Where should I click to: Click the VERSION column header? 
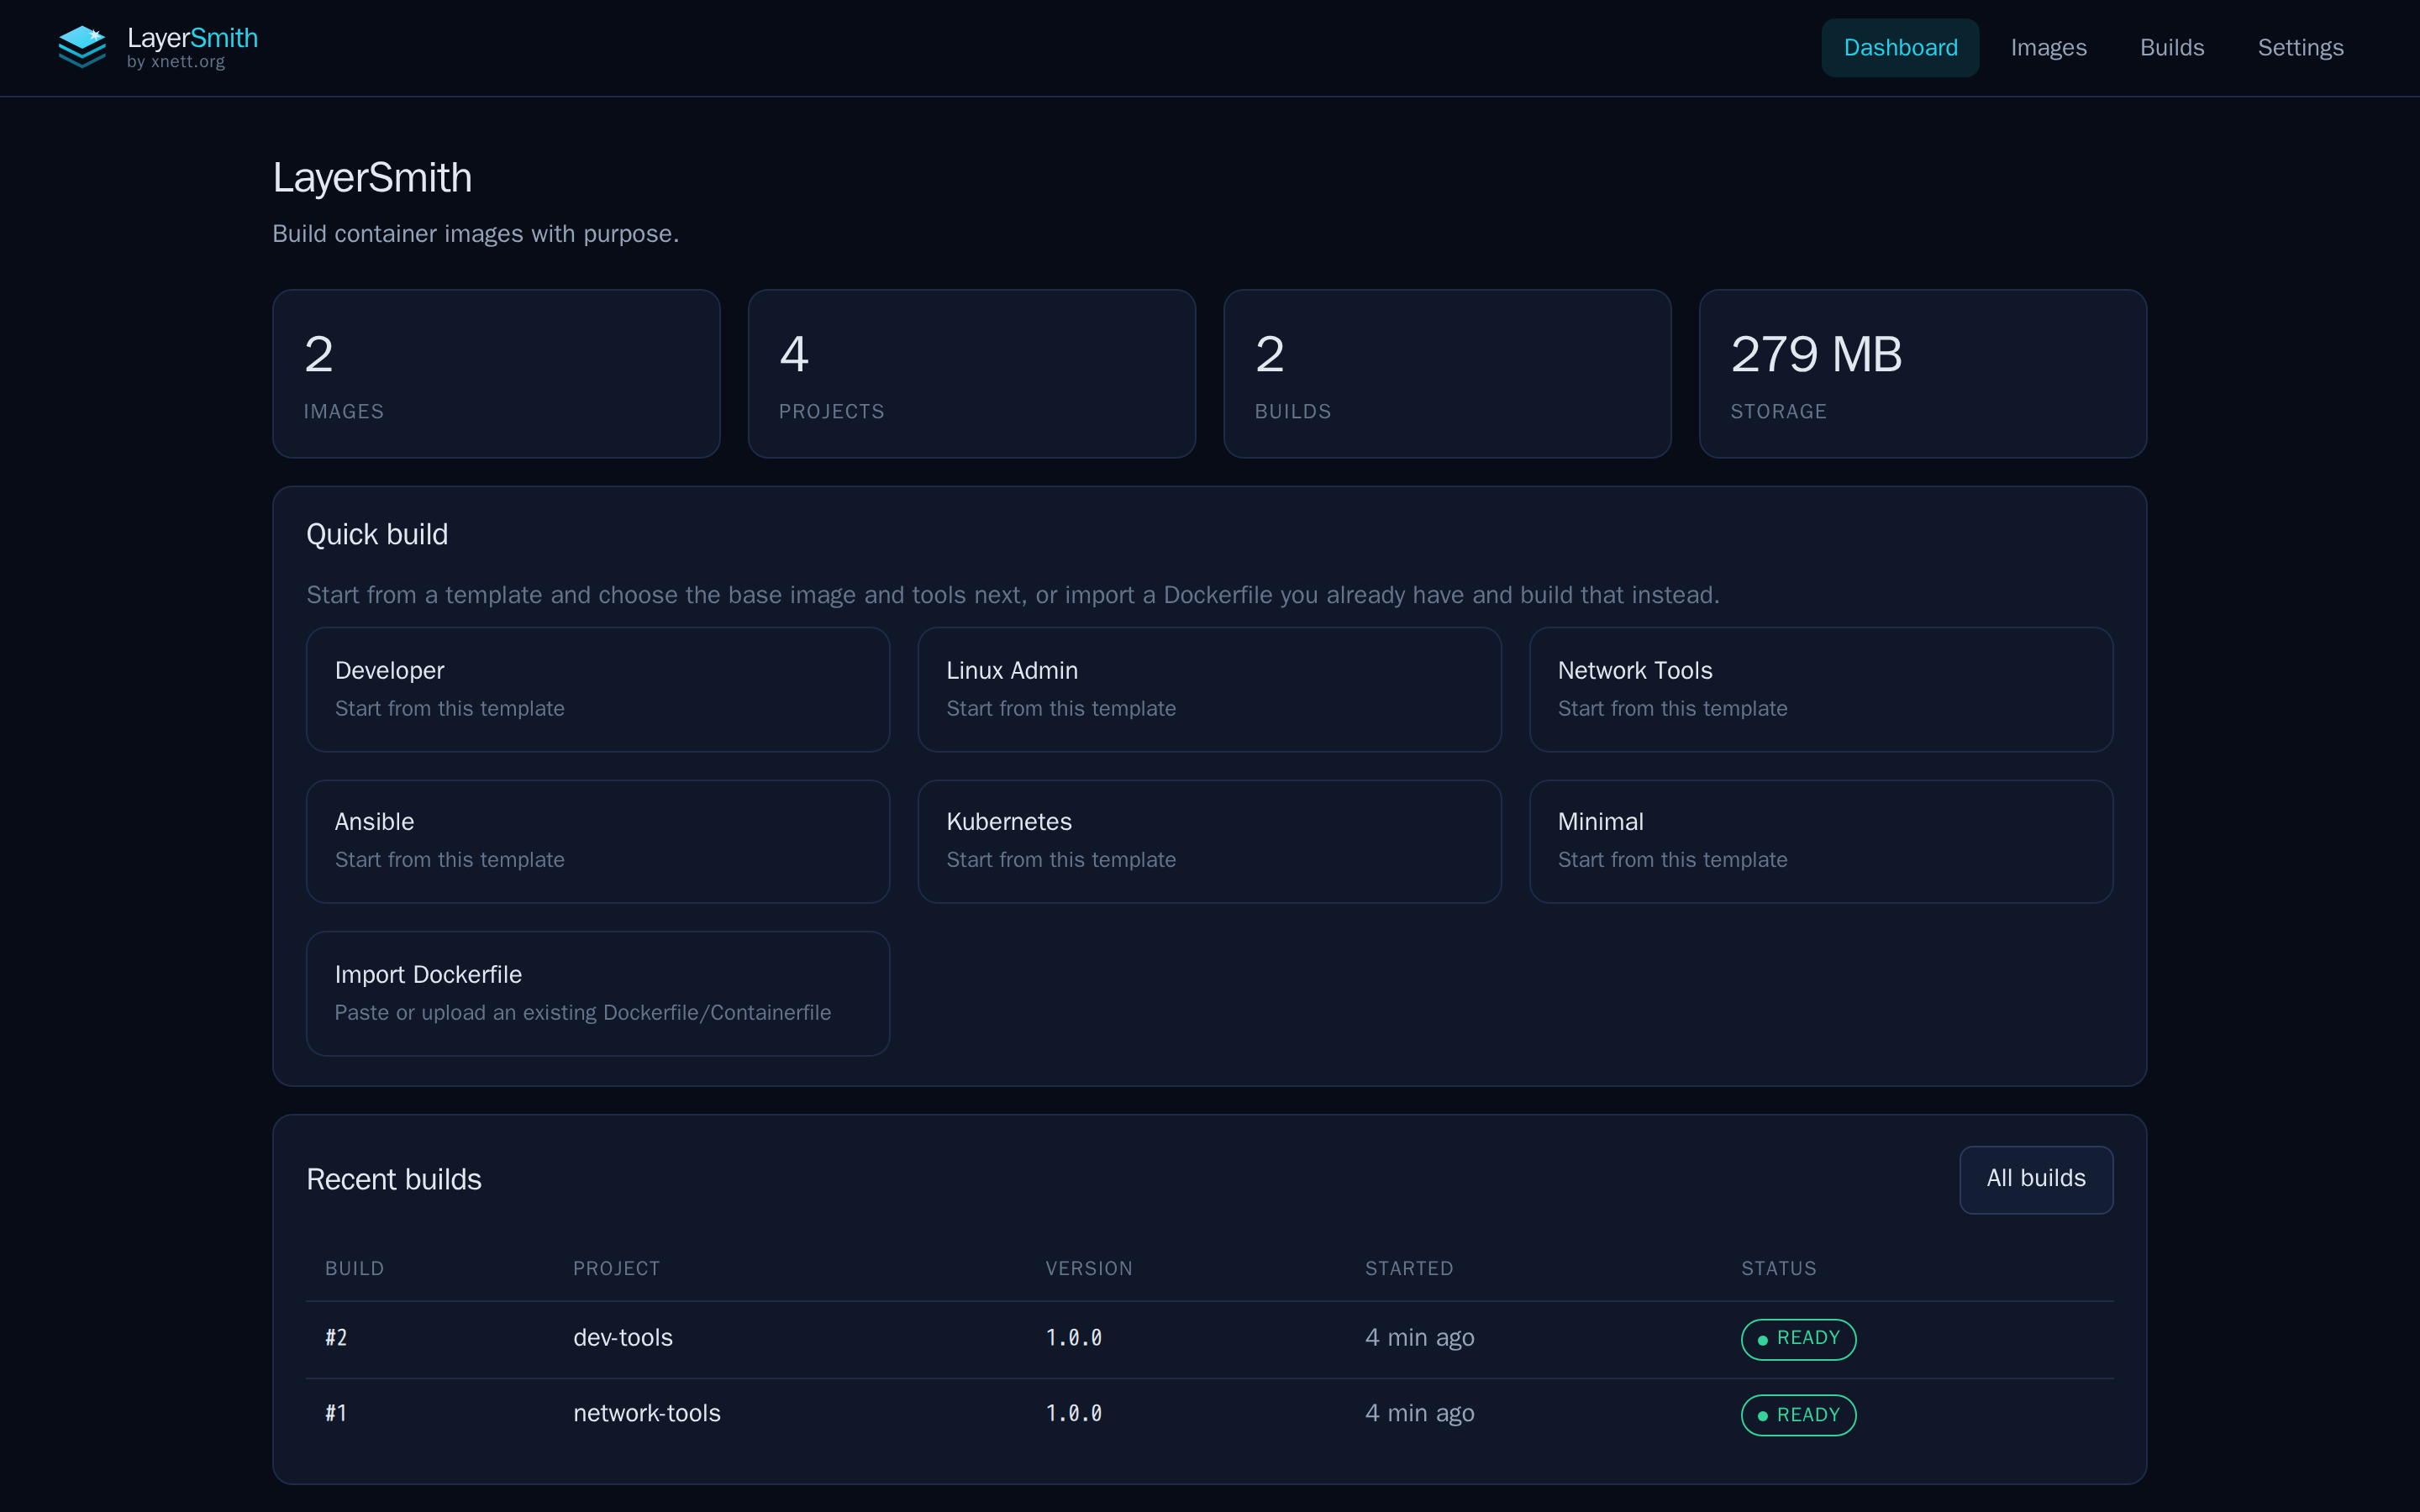1089,1268
